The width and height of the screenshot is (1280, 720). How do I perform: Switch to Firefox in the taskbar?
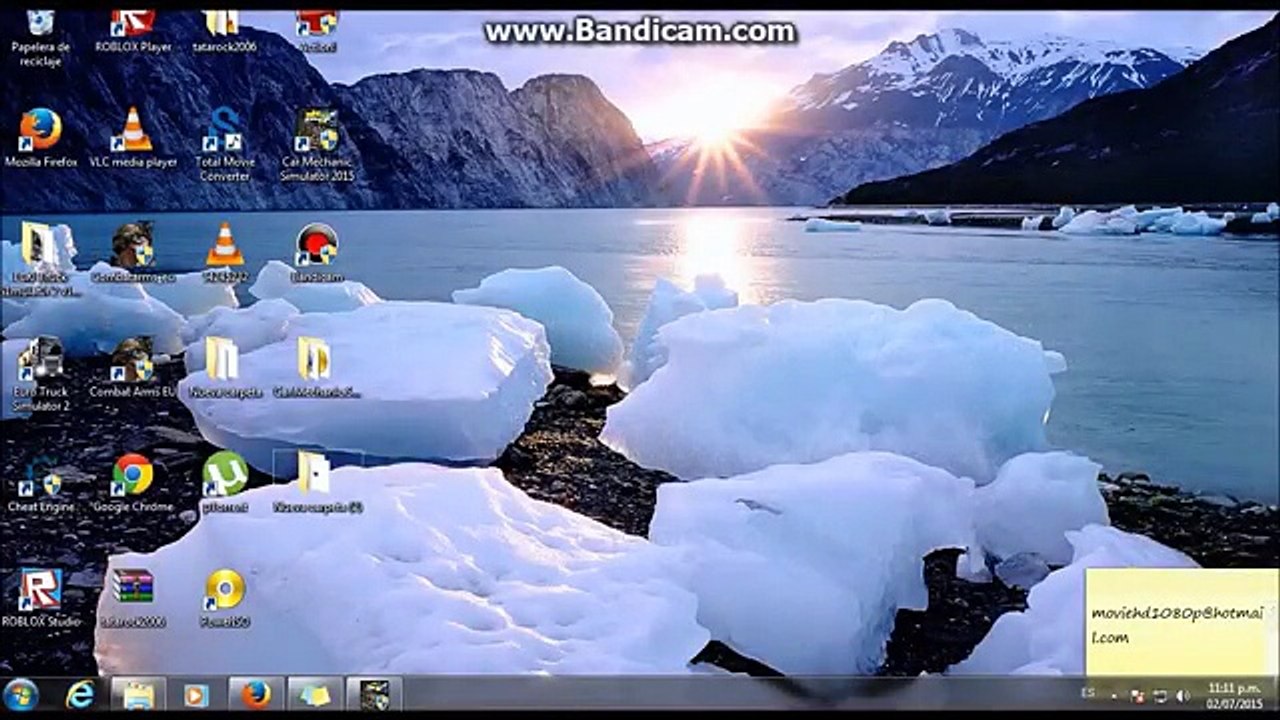point(256,694)
